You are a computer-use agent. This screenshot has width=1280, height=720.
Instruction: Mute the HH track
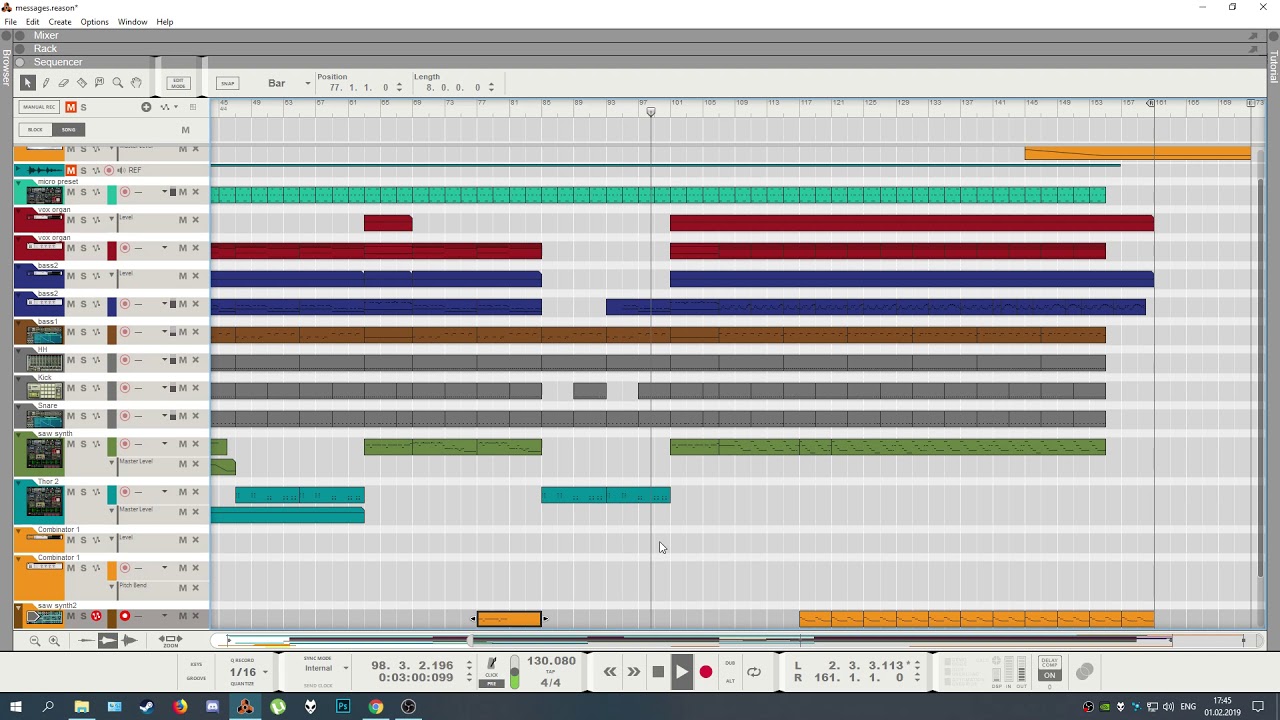coord(70,360)
